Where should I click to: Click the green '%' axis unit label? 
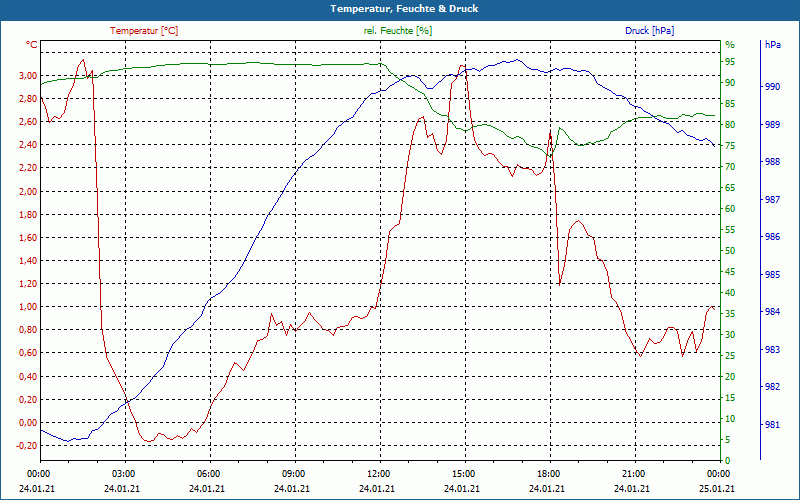[x=730, y=45]
